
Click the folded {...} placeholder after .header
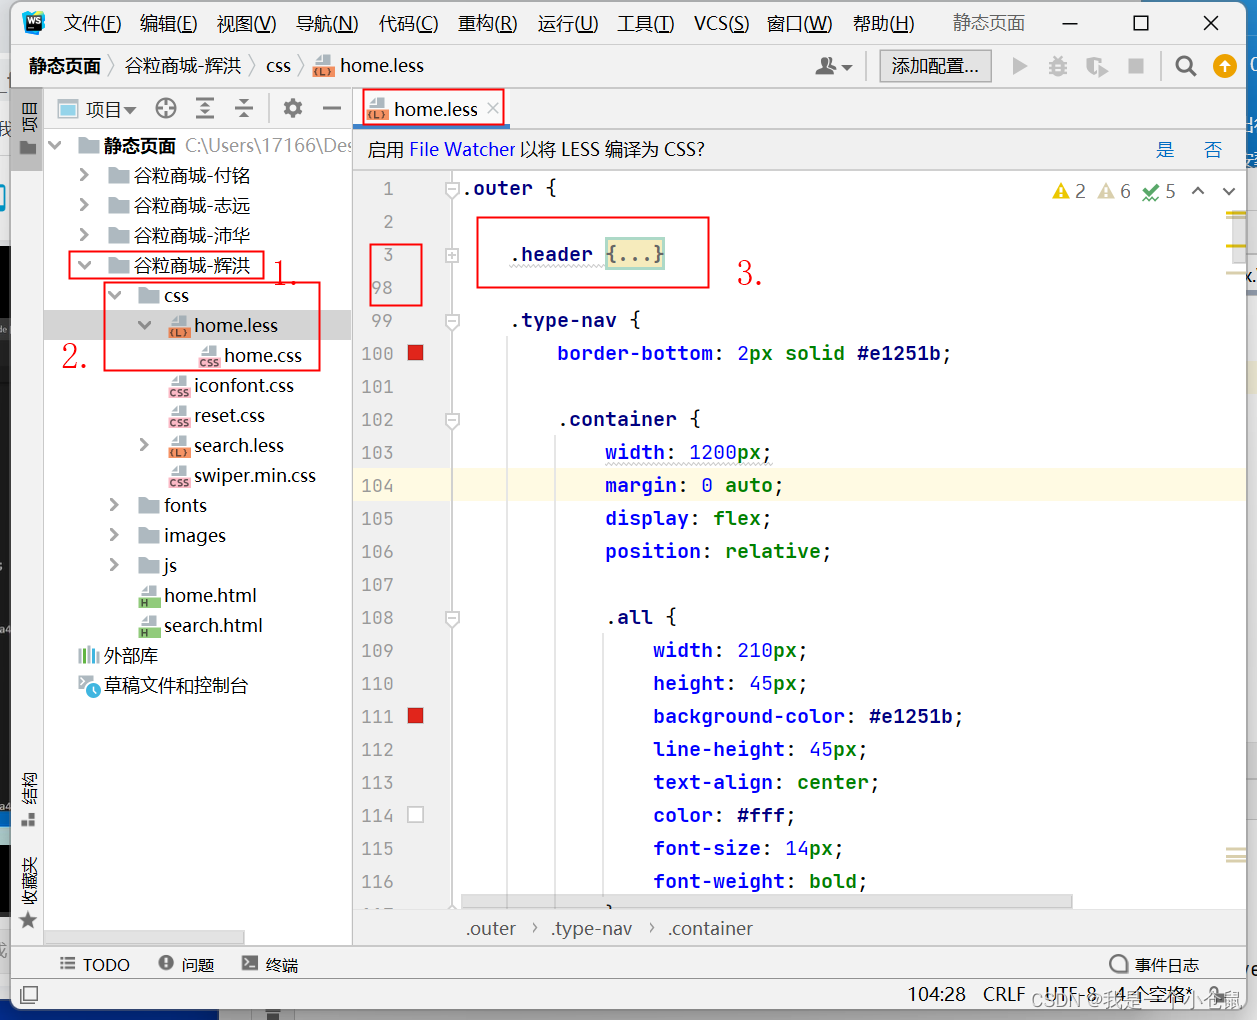(x=635, y=254)
